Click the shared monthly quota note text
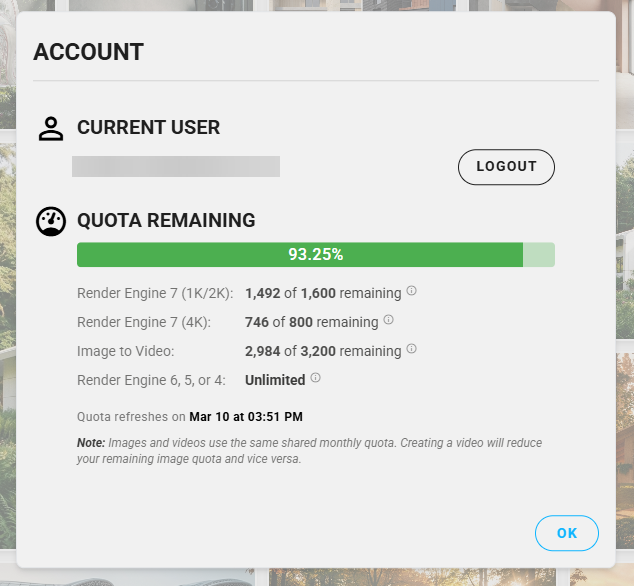This screenshot has height=586, width=634. coord(310,450)
